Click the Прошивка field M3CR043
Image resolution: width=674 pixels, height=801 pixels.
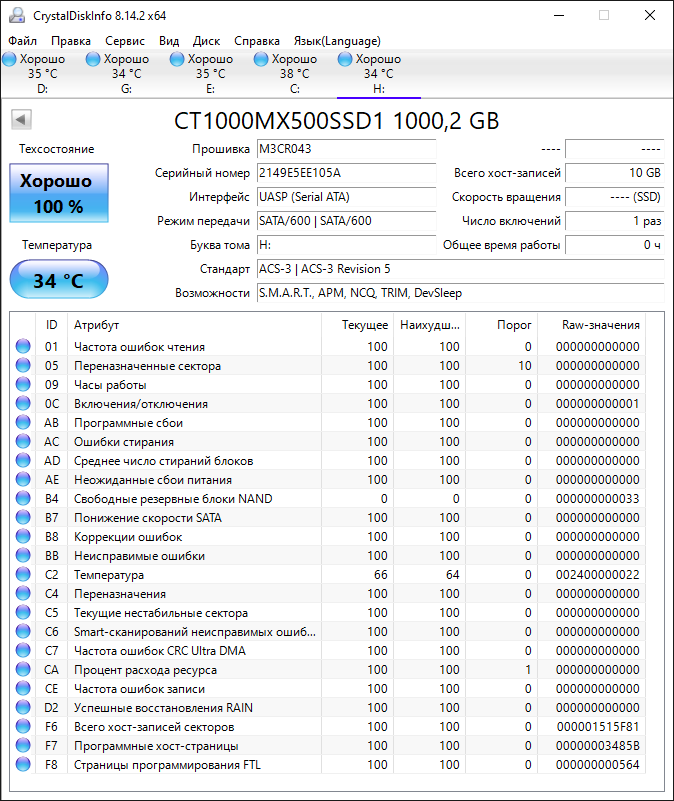click(x=346, y=149)
